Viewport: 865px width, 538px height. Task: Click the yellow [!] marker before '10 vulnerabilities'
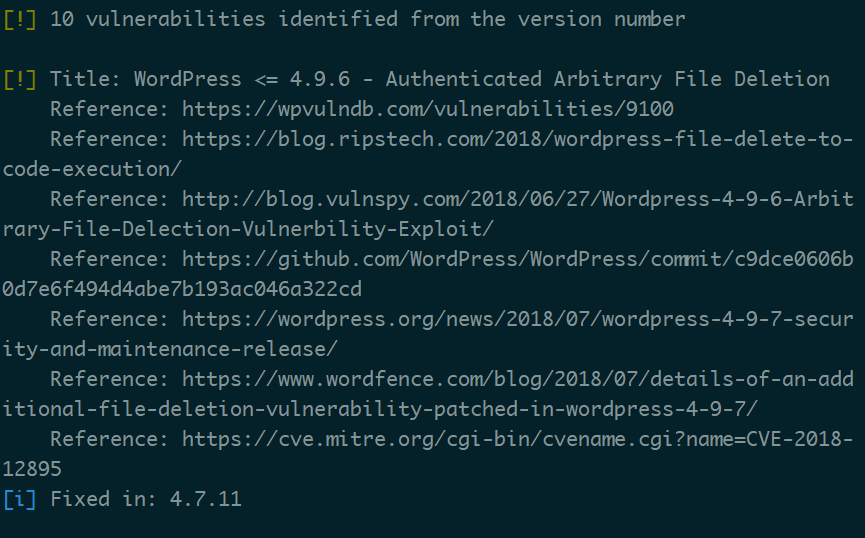20,19
